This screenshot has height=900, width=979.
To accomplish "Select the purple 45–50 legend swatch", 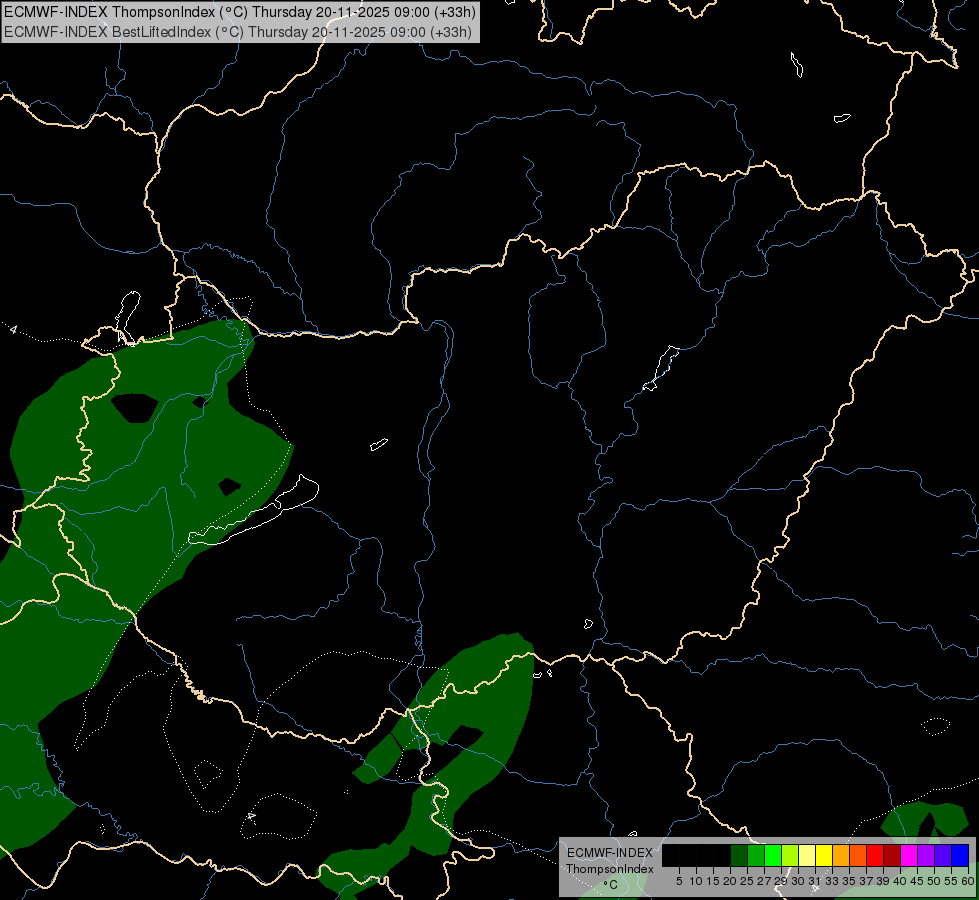I will (926, 855).
